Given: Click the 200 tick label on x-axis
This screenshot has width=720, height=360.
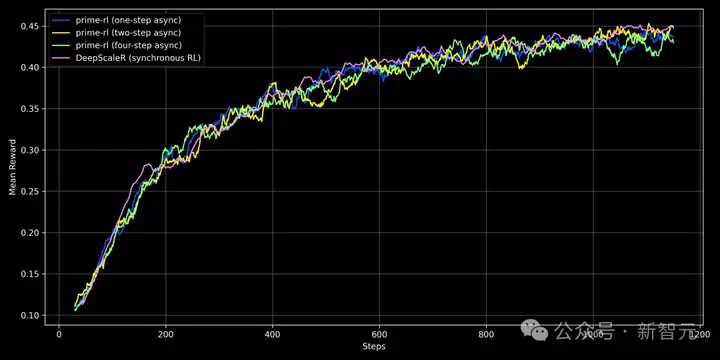Looking at the screenshot, I should [x=166, y=334].
